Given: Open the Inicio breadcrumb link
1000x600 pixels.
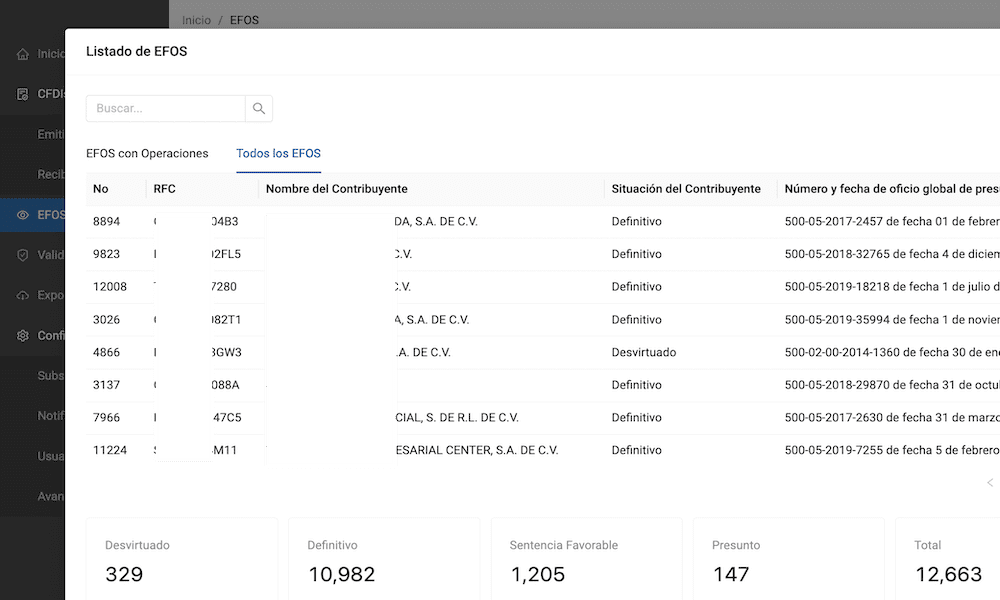Looking at the screenshot, I should [x=196, y=20].
